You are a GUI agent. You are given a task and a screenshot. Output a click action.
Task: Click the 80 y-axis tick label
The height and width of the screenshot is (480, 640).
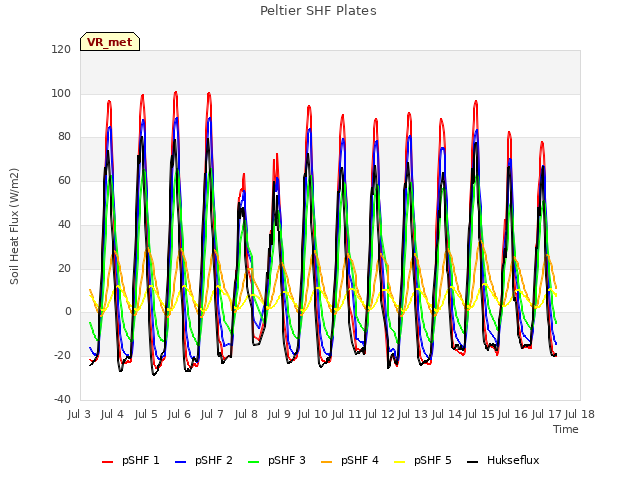tap(64, 137)
